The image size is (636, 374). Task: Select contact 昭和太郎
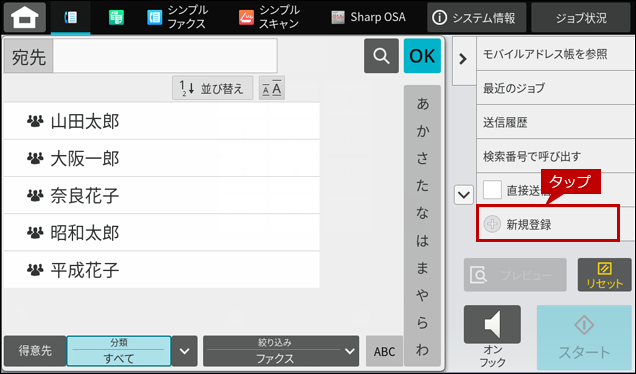161,232
